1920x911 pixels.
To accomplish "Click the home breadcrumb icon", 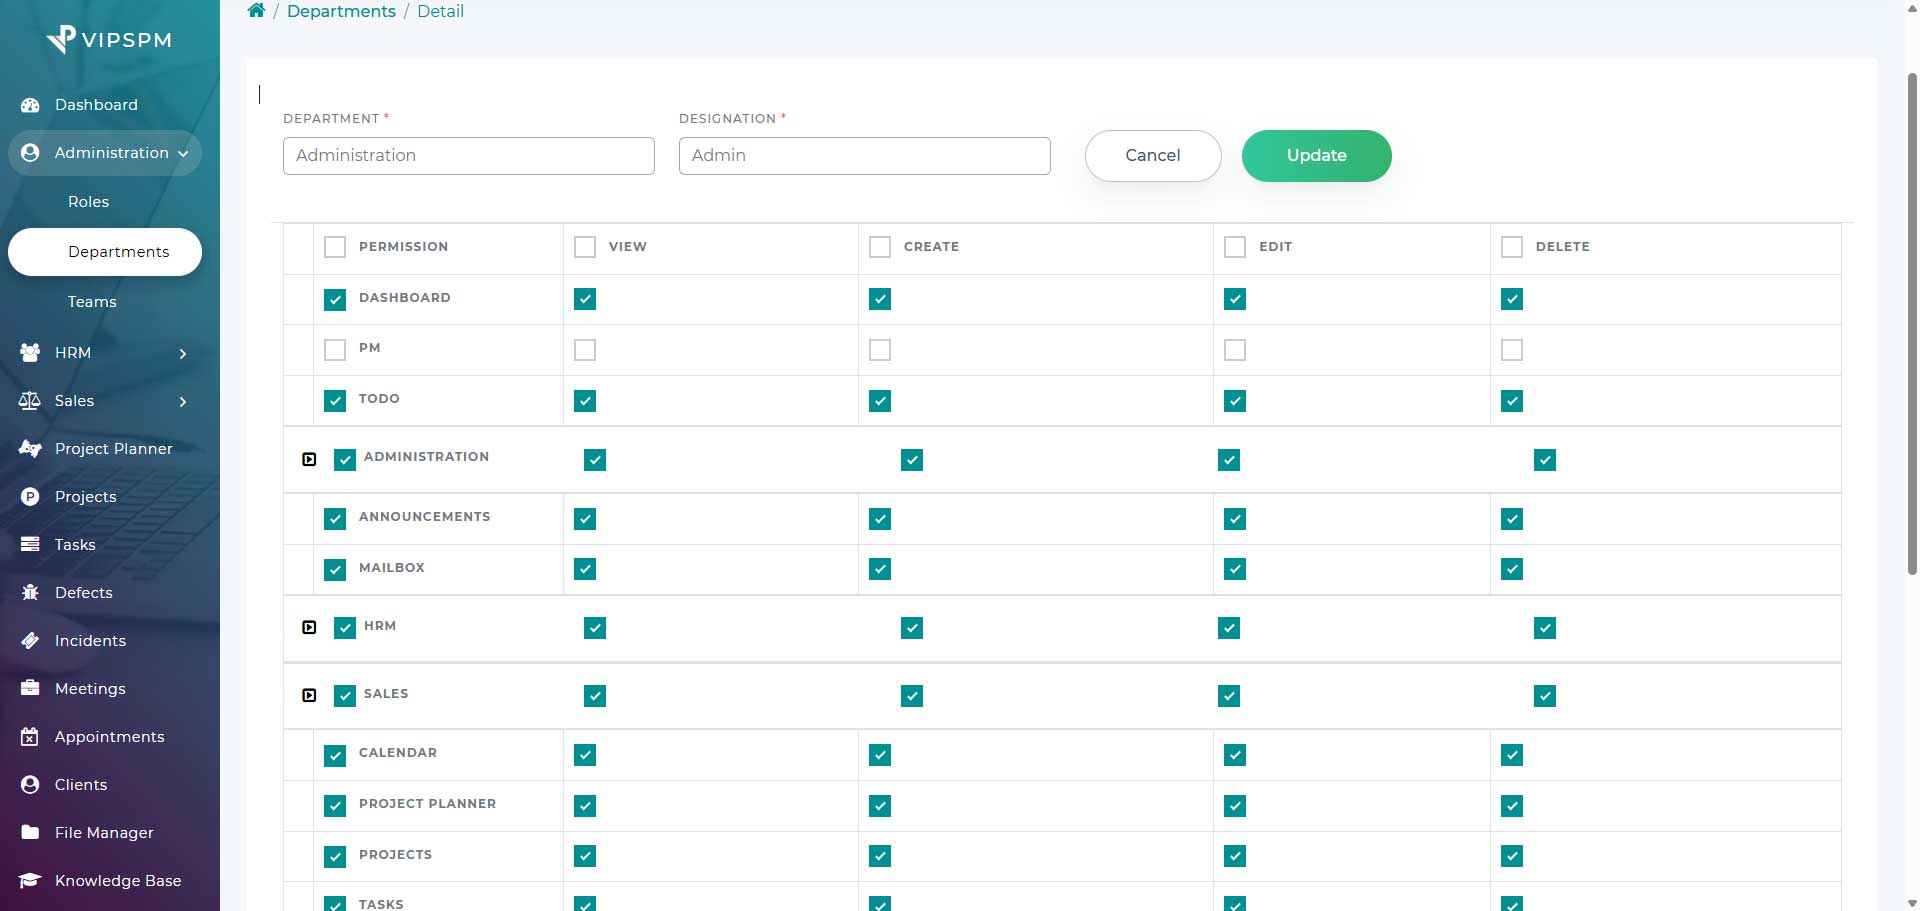I will [x=256, y=11].
